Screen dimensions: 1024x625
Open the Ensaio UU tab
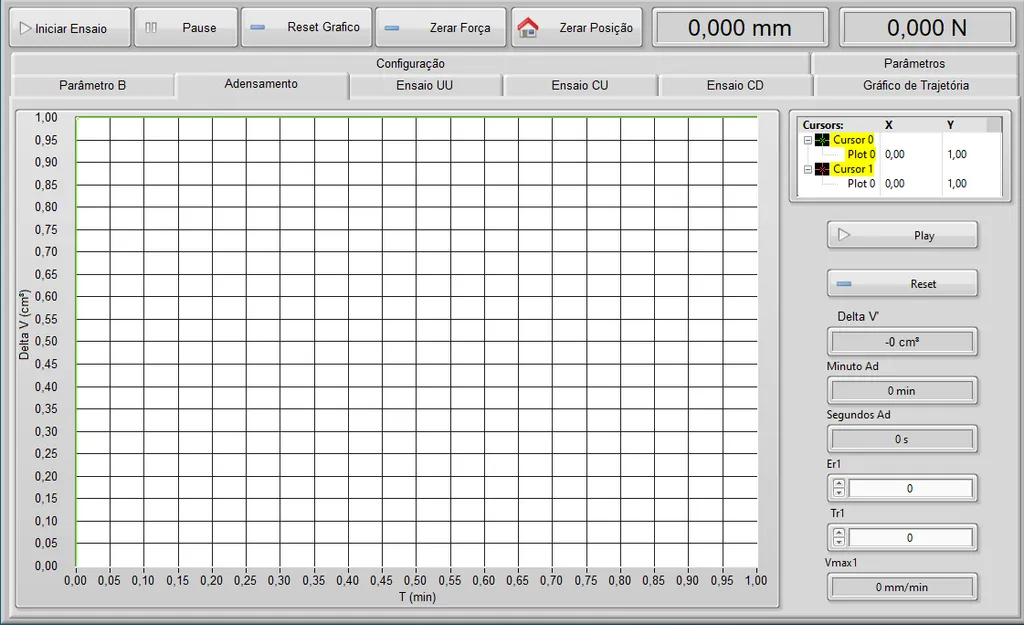tap(424, 86)
